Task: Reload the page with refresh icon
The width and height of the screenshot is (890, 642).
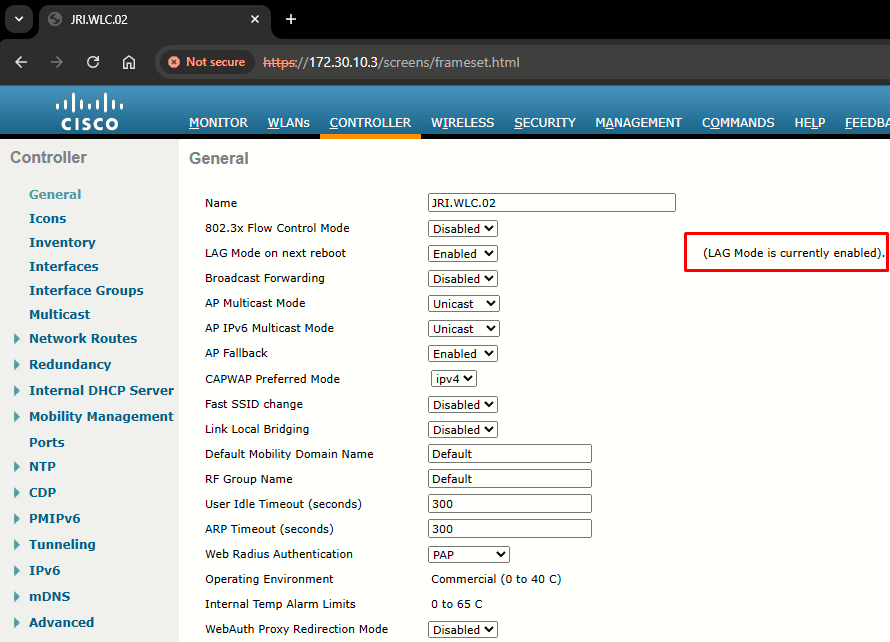Action: pos(93,62)
